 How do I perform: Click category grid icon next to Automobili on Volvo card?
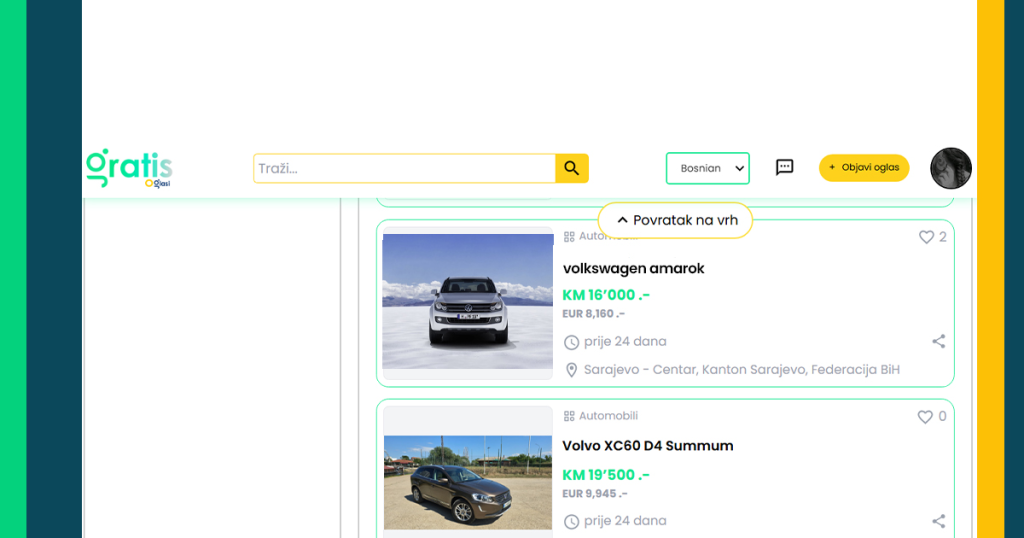tap(569, 417)
